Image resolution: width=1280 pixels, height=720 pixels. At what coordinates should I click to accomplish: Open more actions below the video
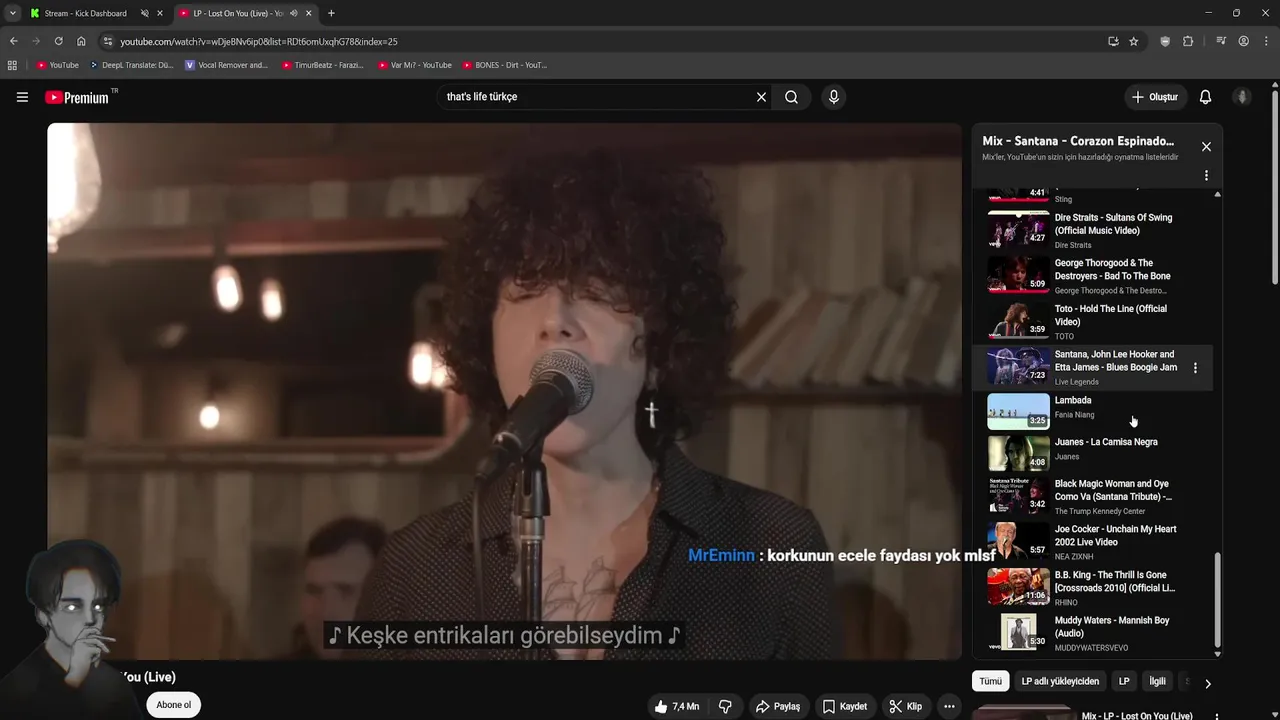click(949, 706)
